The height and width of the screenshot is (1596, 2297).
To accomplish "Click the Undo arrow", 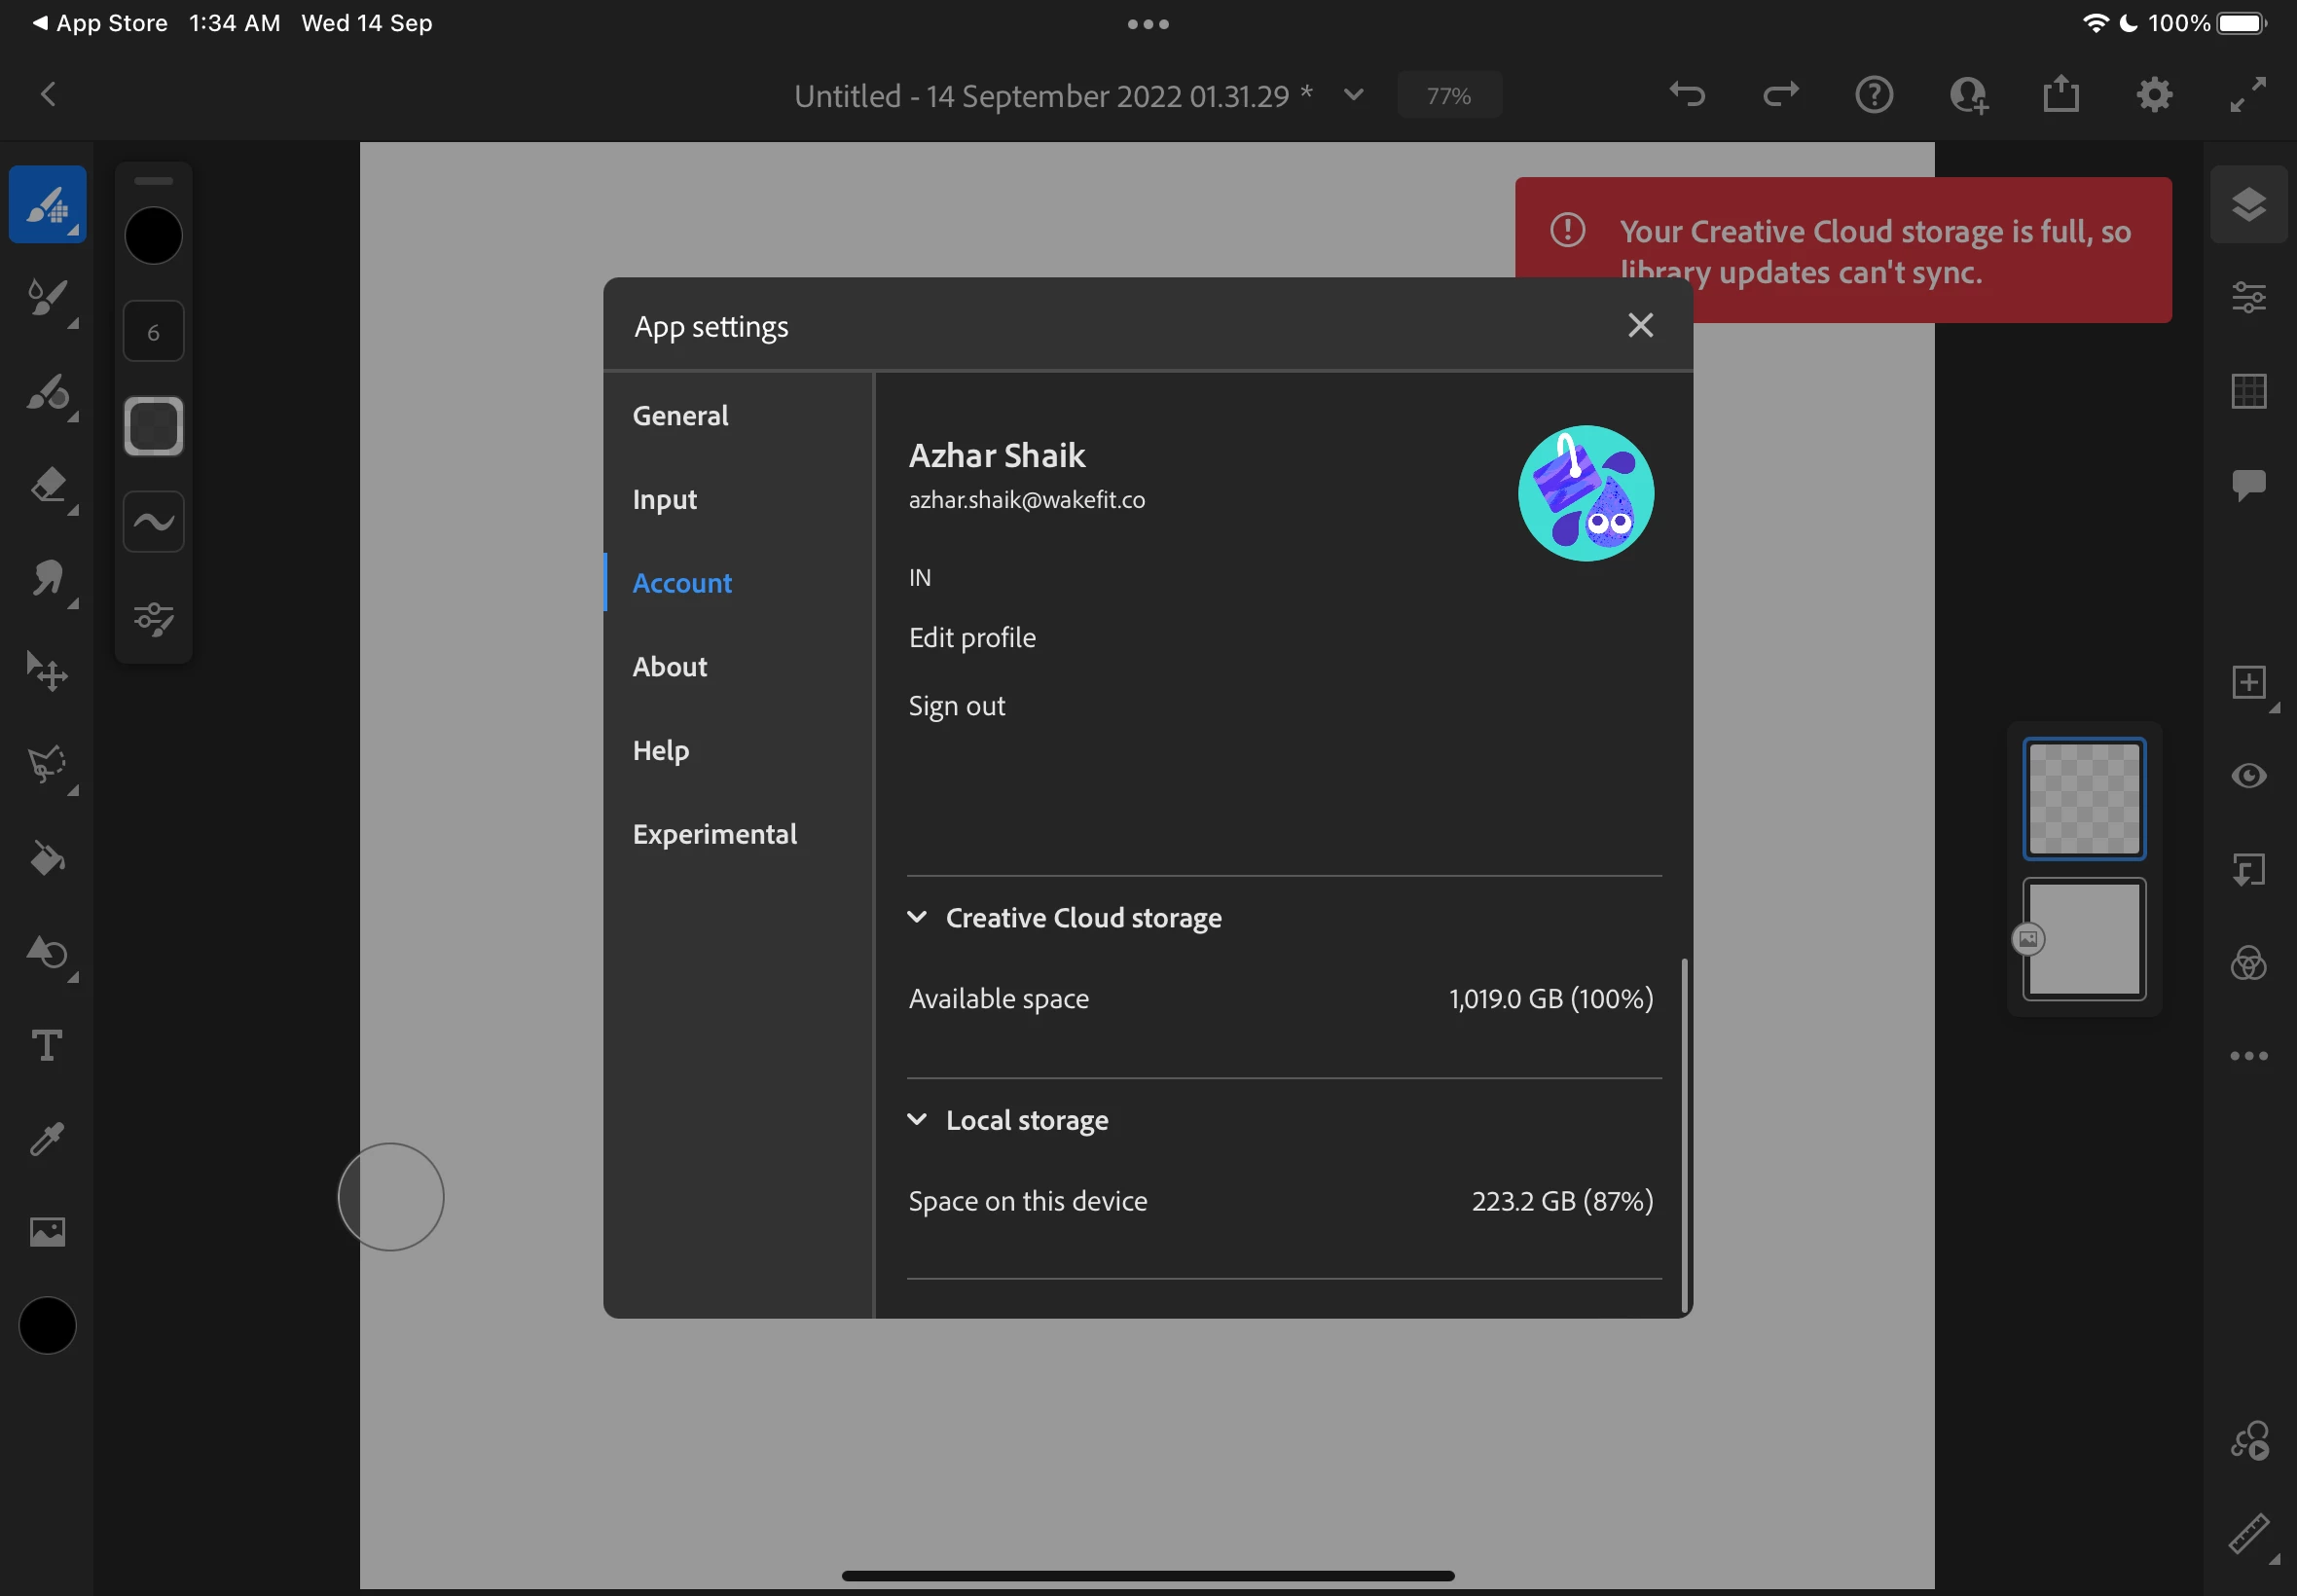I will click(x=1687, y=95).
